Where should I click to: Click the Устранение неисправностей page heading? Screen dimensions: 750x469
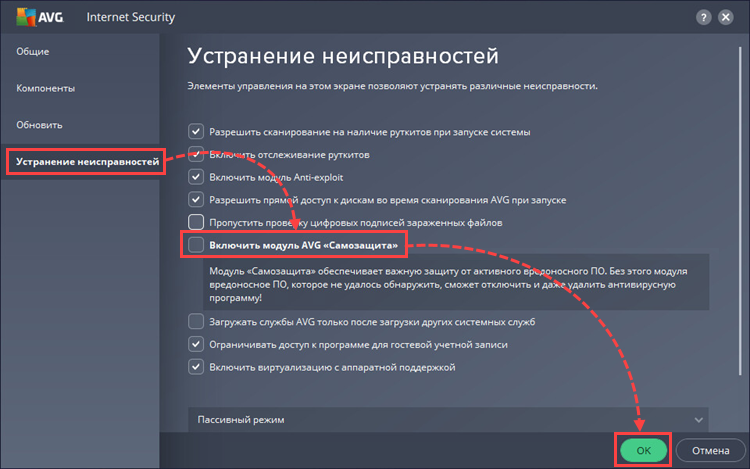click(342, 56)
